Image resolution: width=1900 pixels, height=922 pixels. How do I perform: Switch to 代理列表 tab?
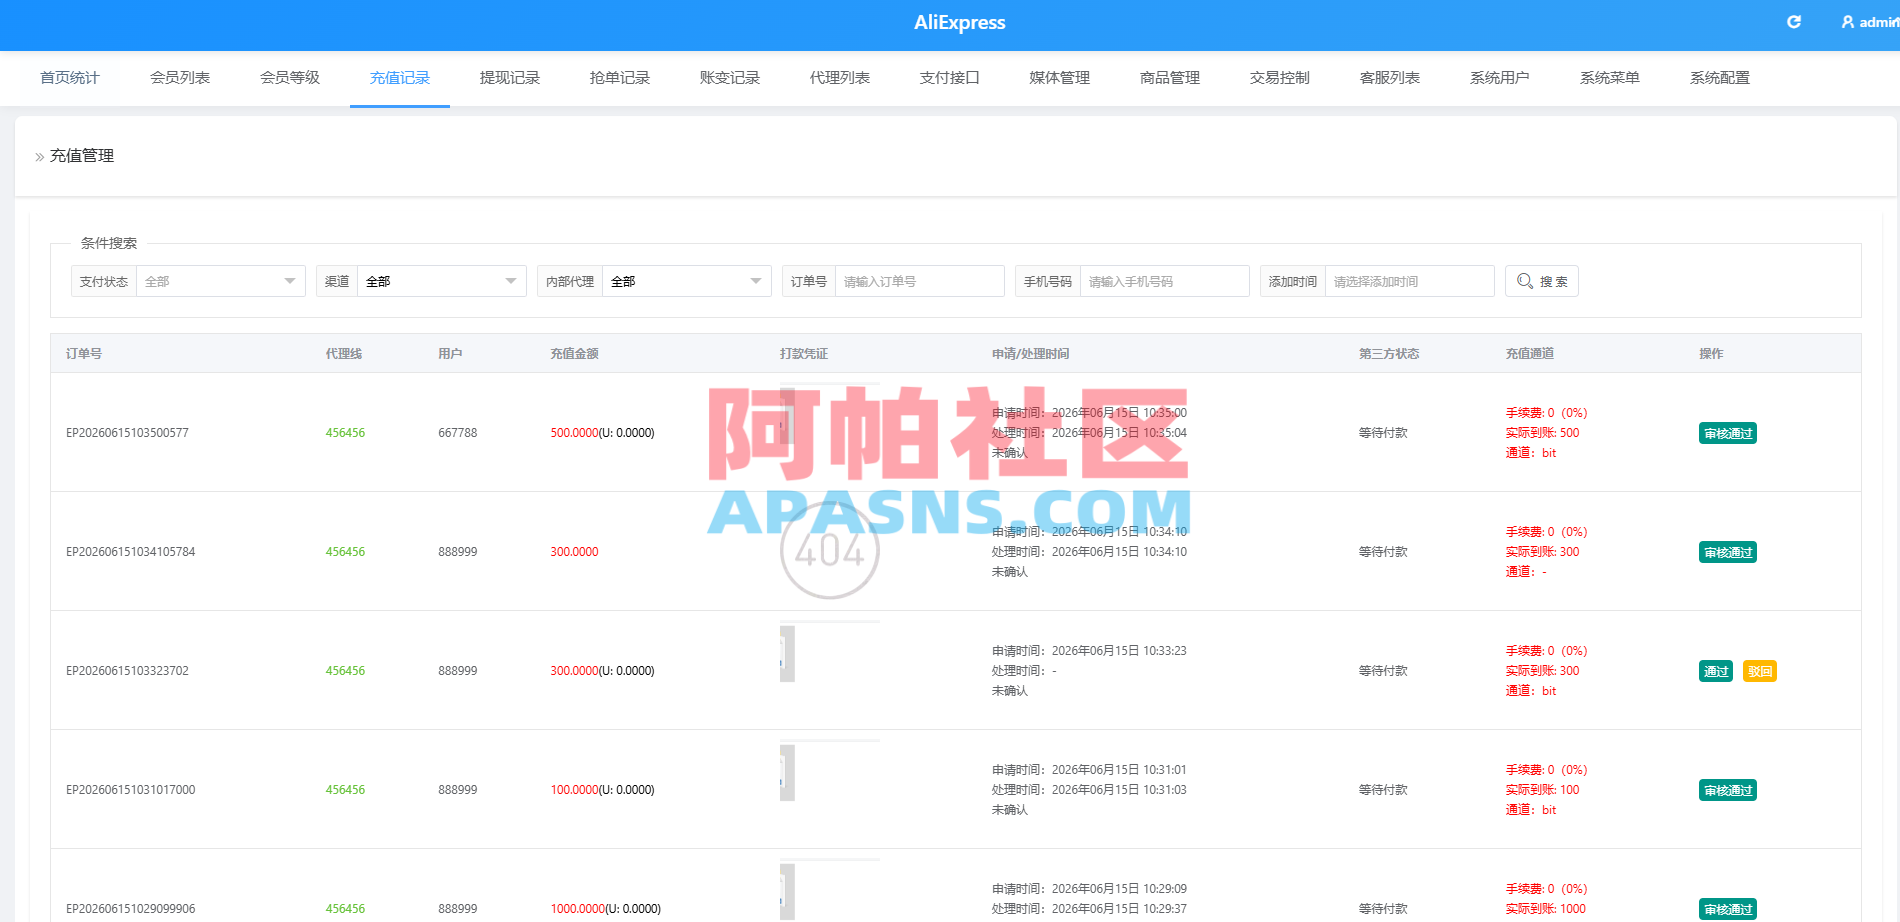[840, 78]
